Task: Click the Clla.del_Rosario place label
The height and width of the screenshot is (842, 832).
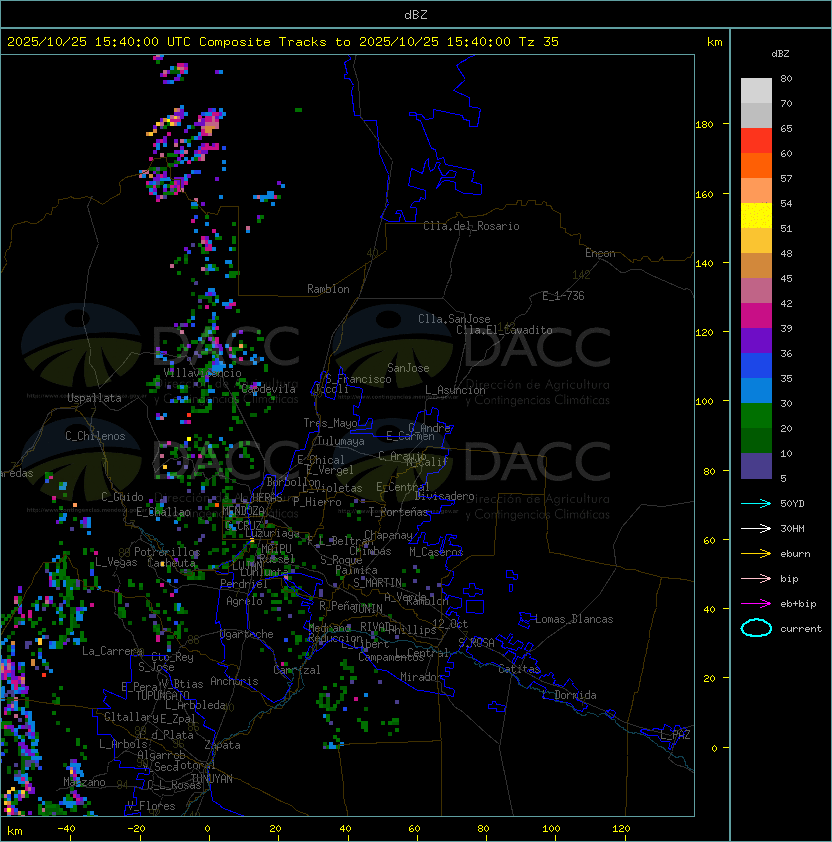Action: (471, 226)
